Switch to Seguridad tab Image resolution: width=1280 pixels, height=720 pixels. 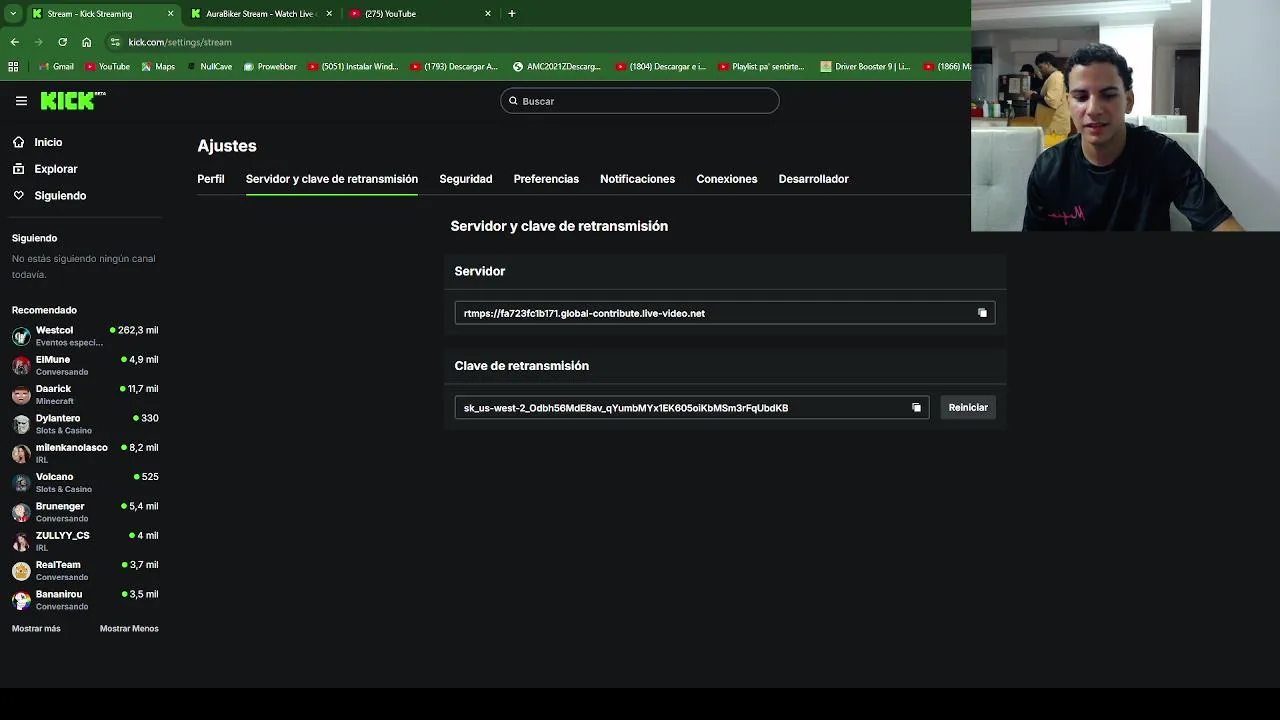(x=466, y=179)
